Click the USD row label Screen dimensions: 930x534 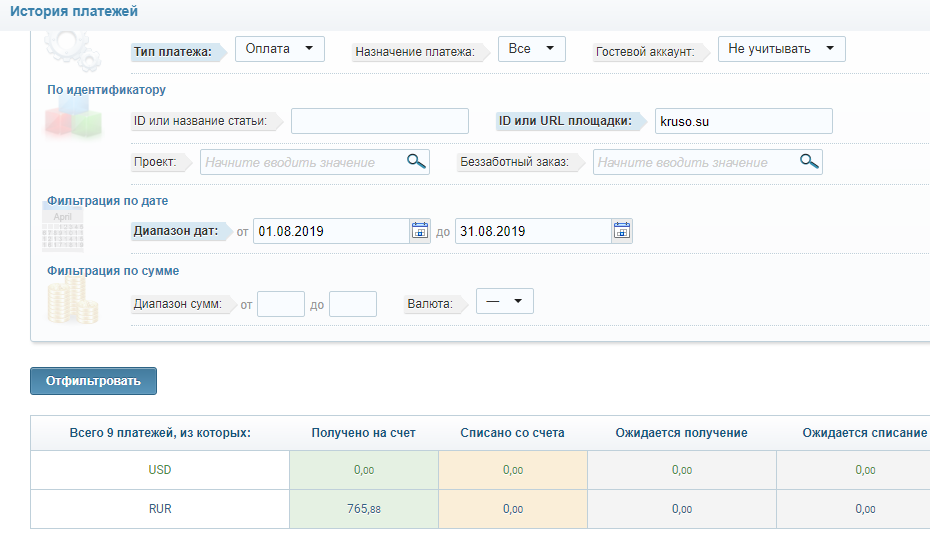click(x=160, y=470)
